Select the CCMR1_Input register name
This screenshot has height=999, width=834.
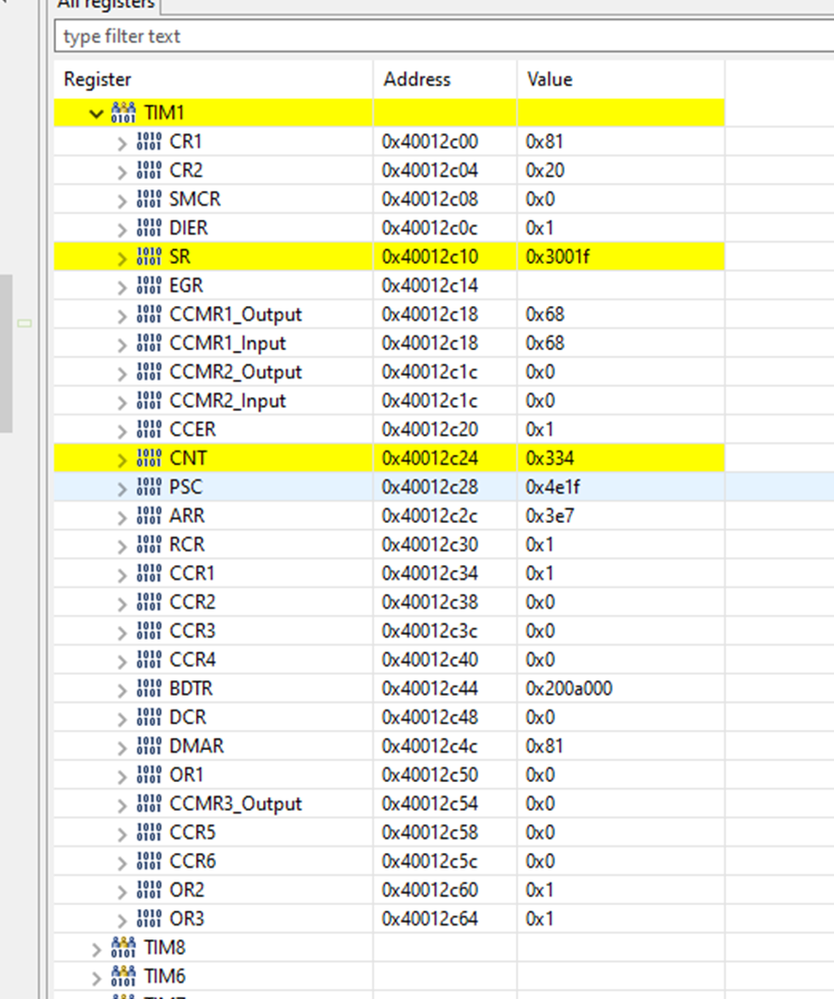tap(228, 343)
